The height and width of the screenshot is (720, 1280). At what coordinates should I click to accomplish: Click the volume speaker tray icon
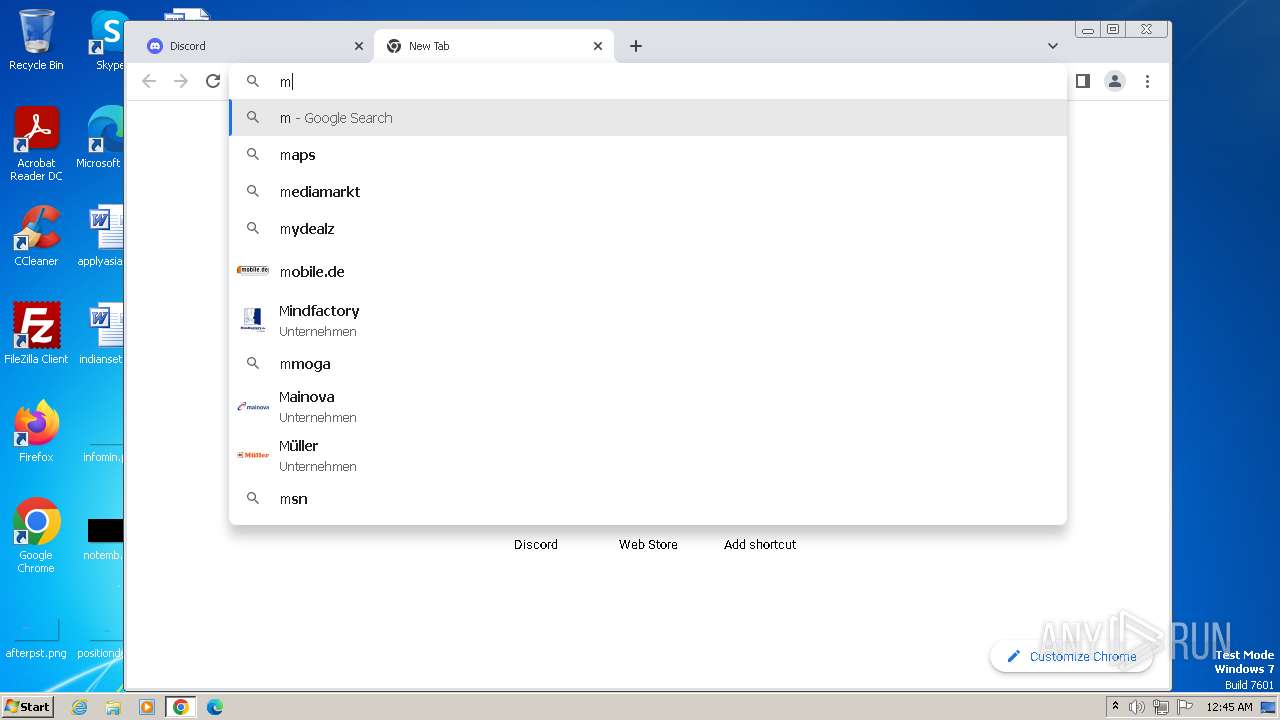1137,707
